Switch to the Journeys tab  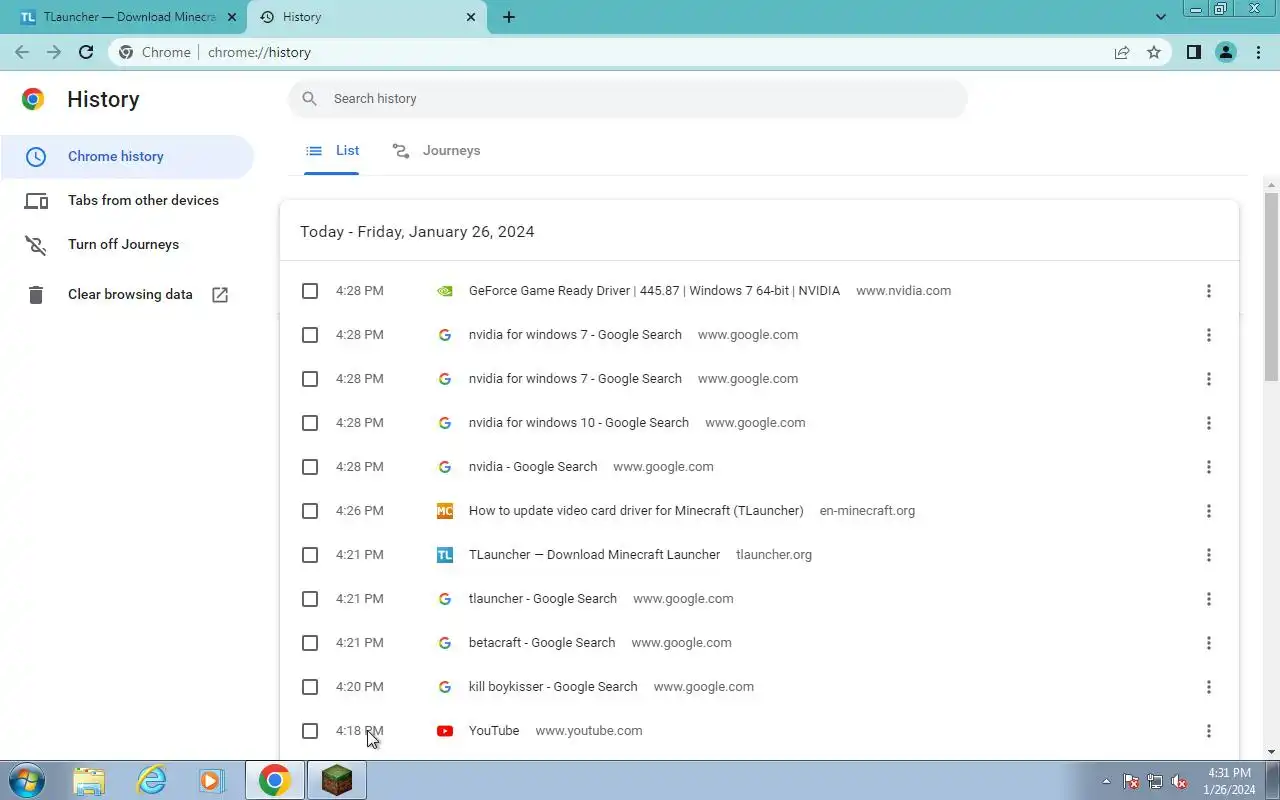436,151
